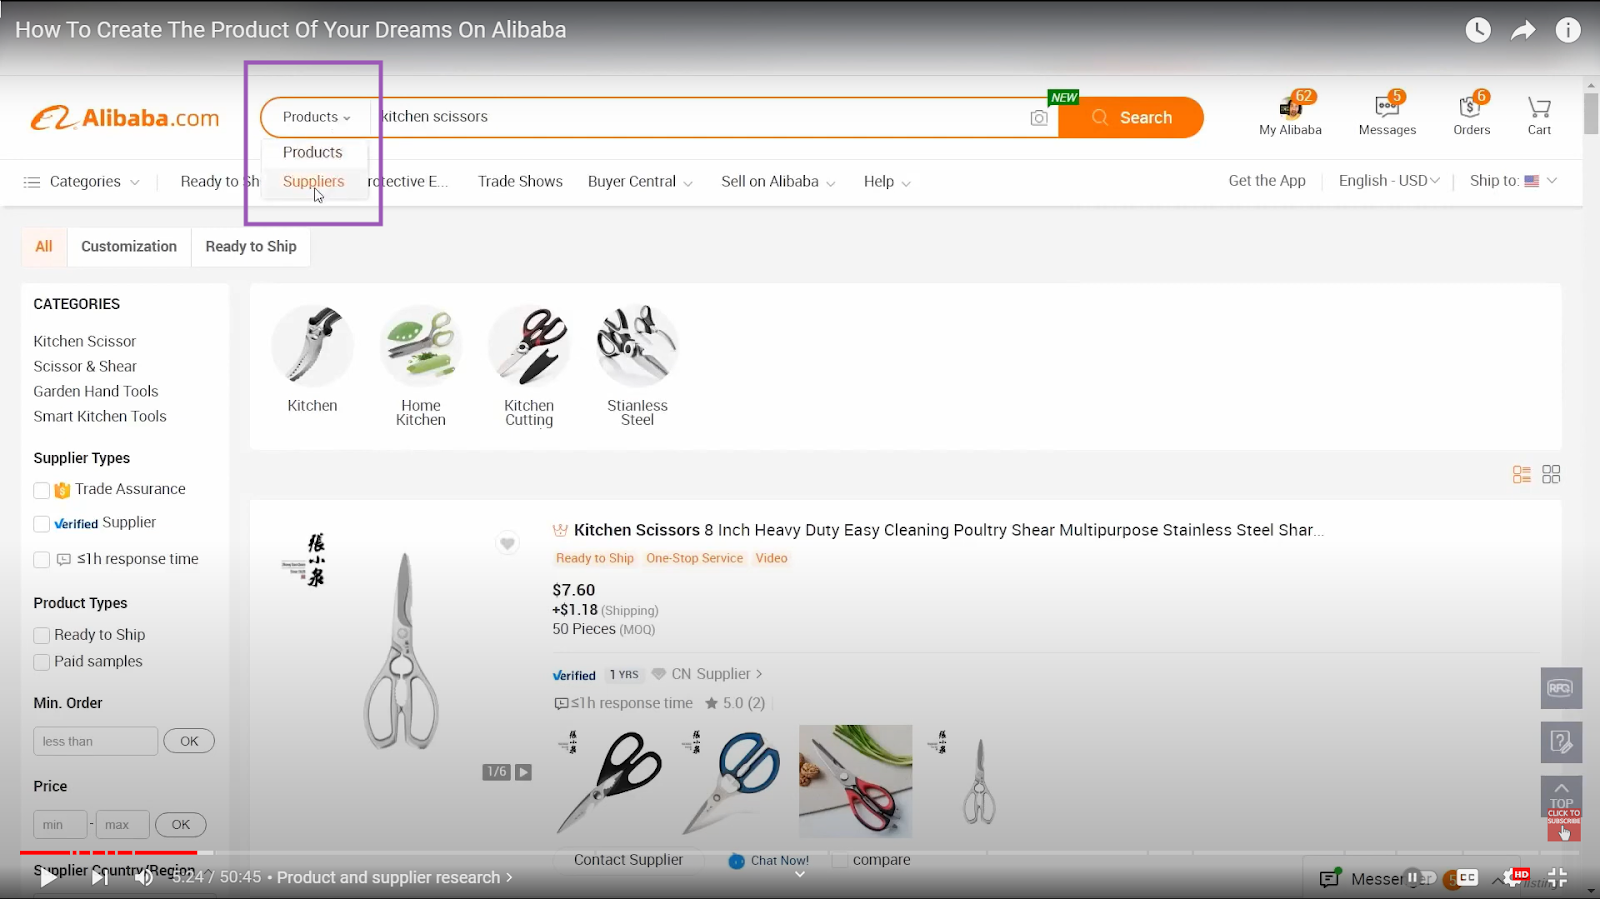Click the Alibaba.com logo
The image size is (1600, 899).
(x=125, y=118)
